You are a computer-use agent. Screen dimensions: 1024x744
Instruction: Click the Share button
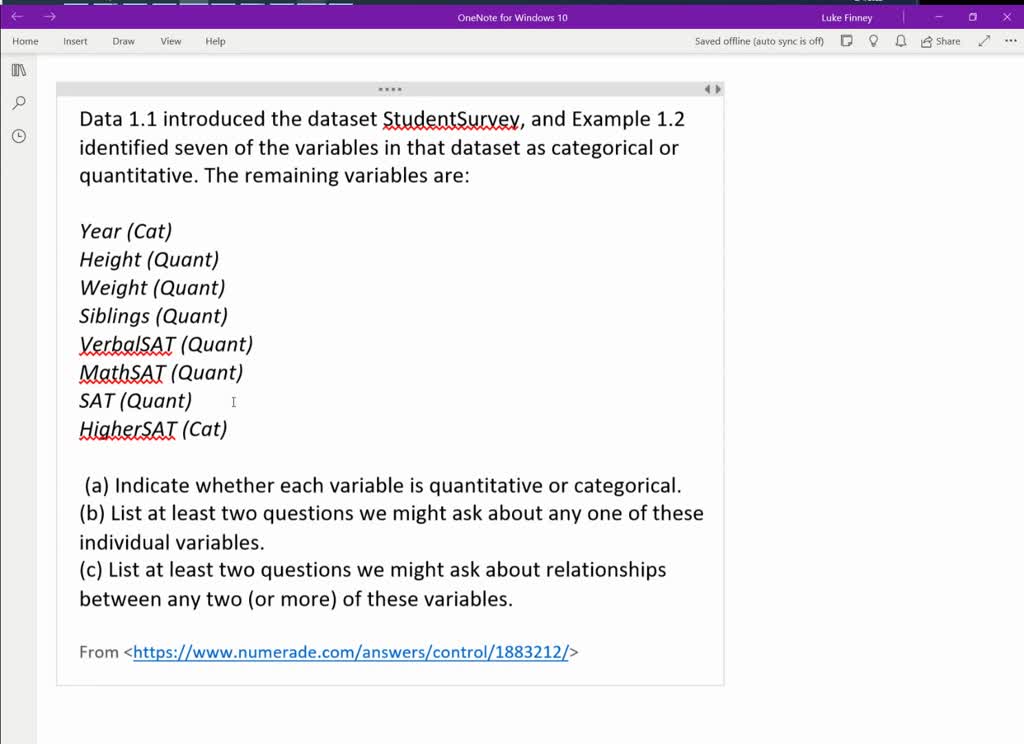click(x=940, y=41)
